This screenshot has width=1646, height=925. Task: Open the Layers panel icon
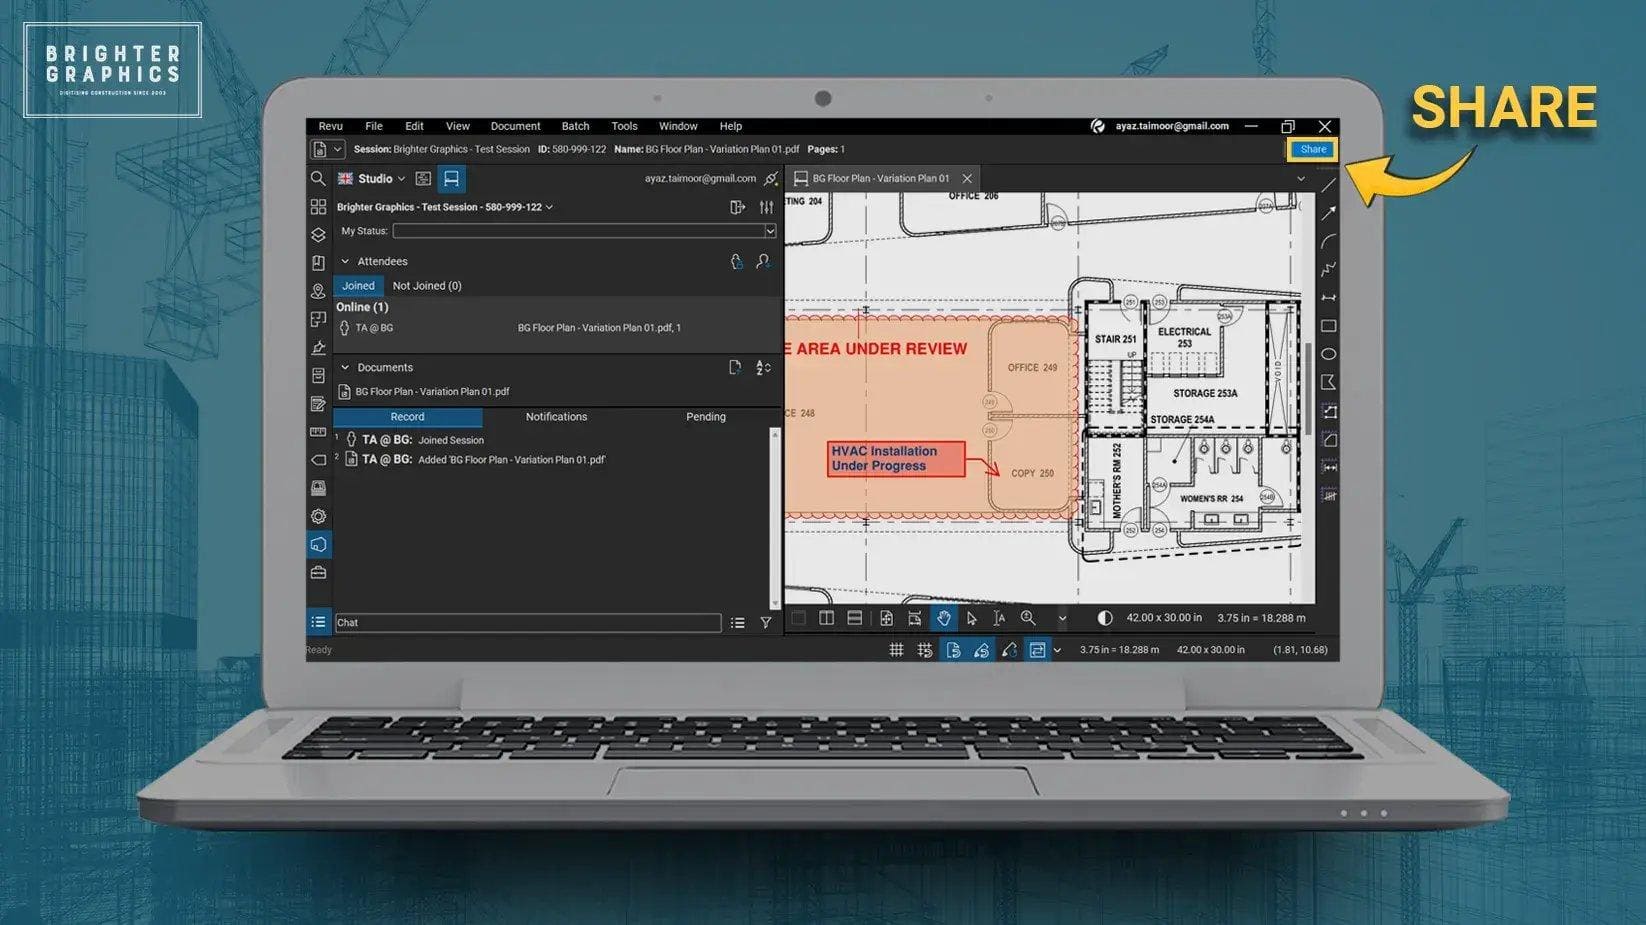coord(318,235)
